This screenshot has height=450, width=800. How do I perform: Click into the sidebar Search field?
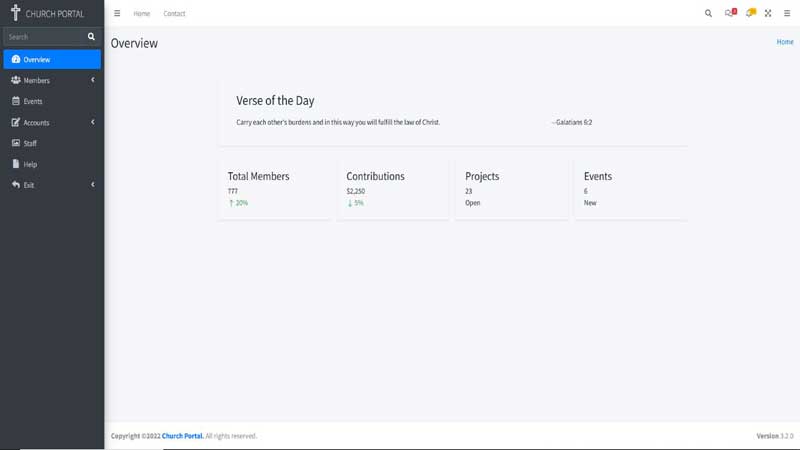click(42, 37)
